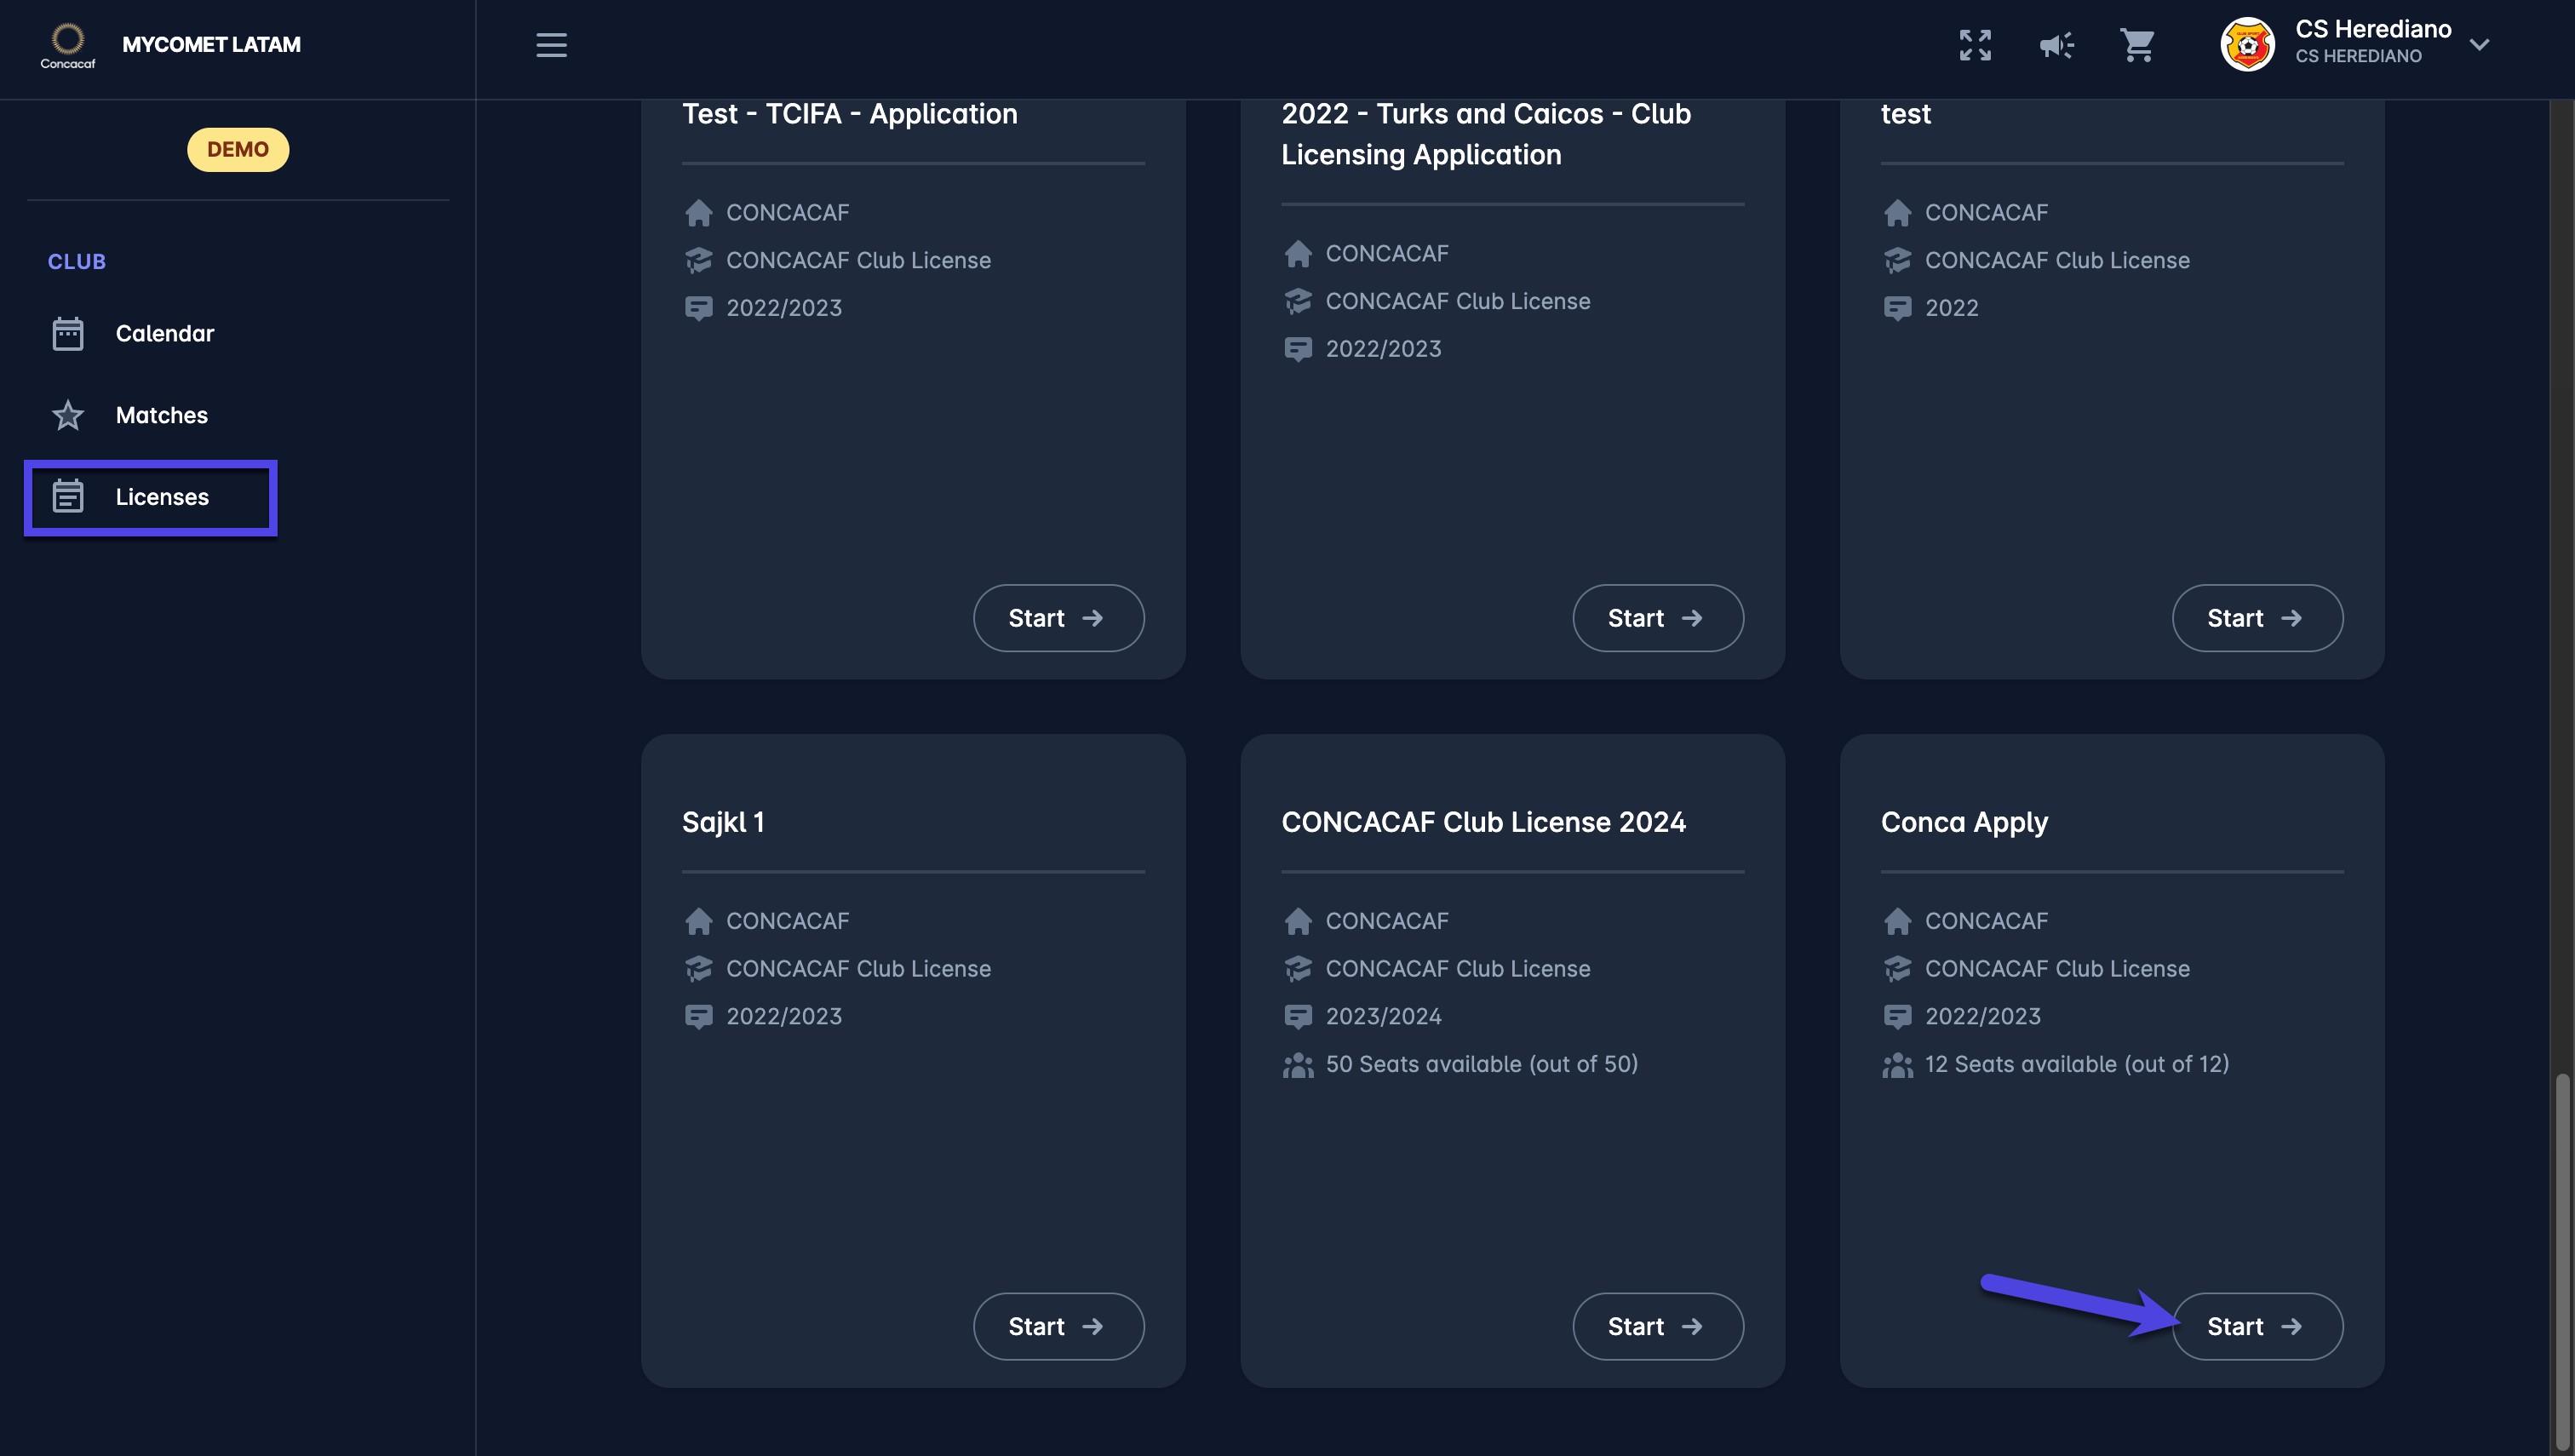Start the Sajkl 1 application
The image size is (2575, 1456).
1058,1326
